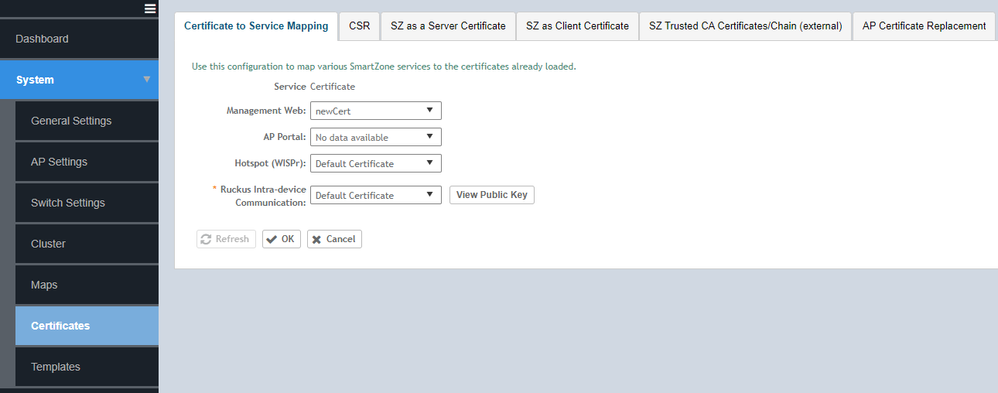Open the Maps section

coord(87,285)
